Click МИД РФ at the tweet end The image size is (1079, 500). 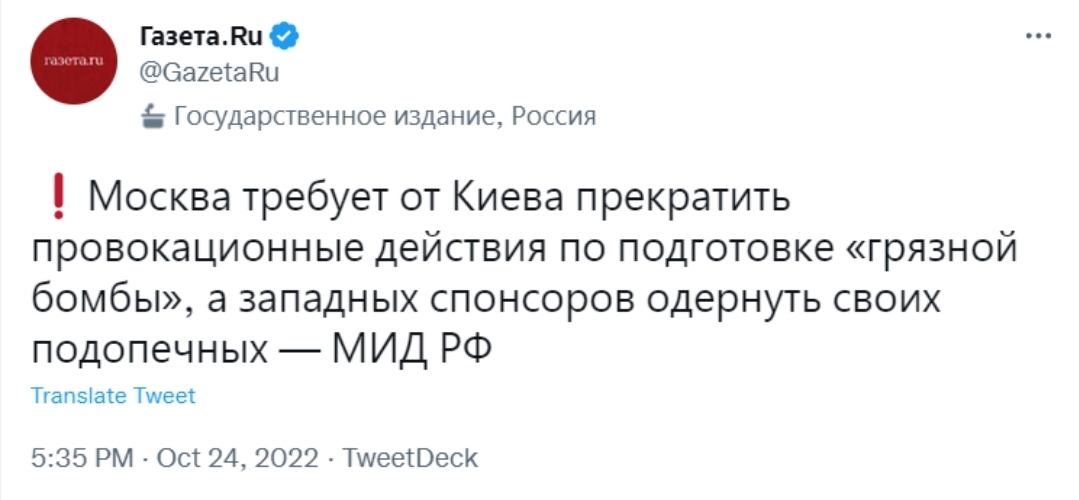(x=410, y=349)
